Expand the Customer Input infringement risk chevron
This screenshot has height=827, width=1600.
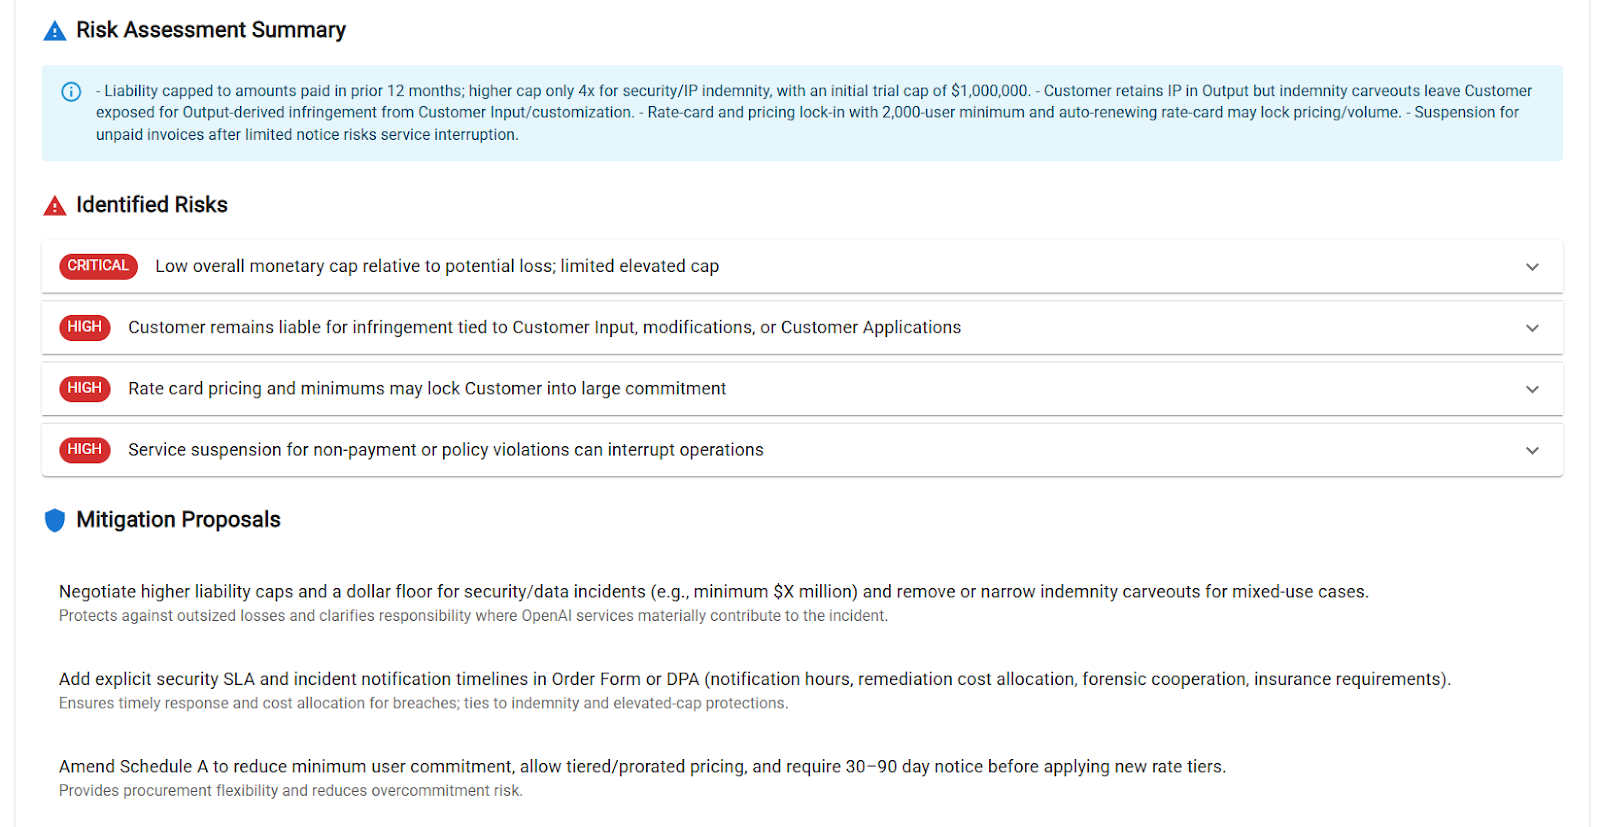1532,328
